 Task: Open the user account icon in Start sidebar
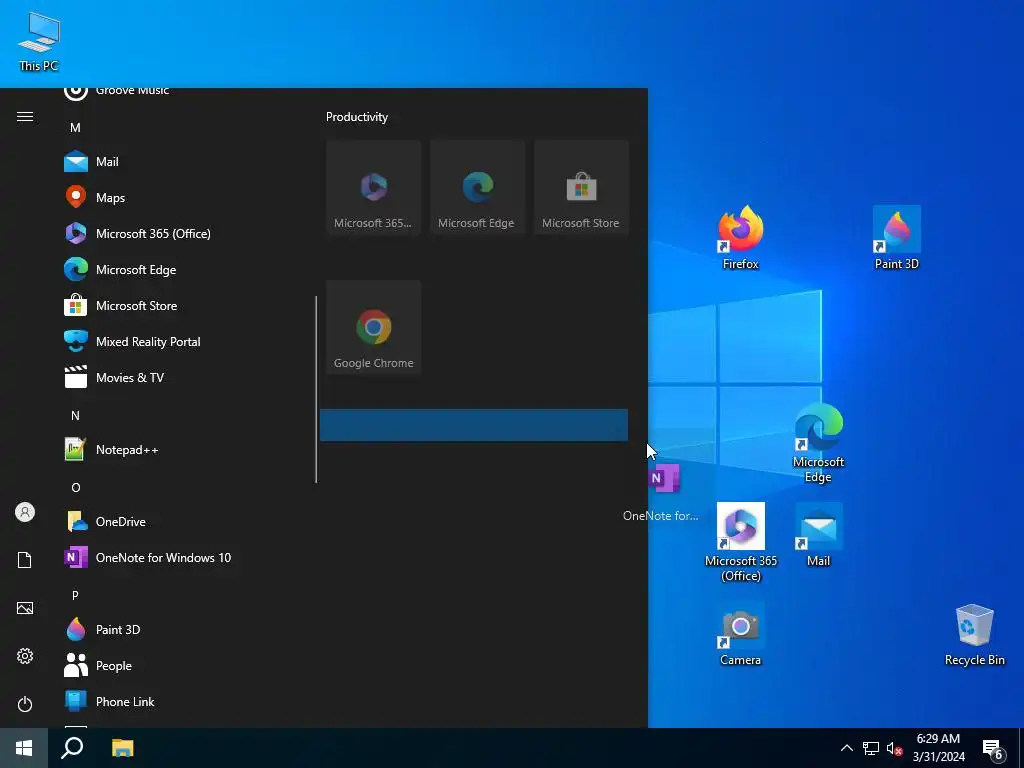[25, 512]
